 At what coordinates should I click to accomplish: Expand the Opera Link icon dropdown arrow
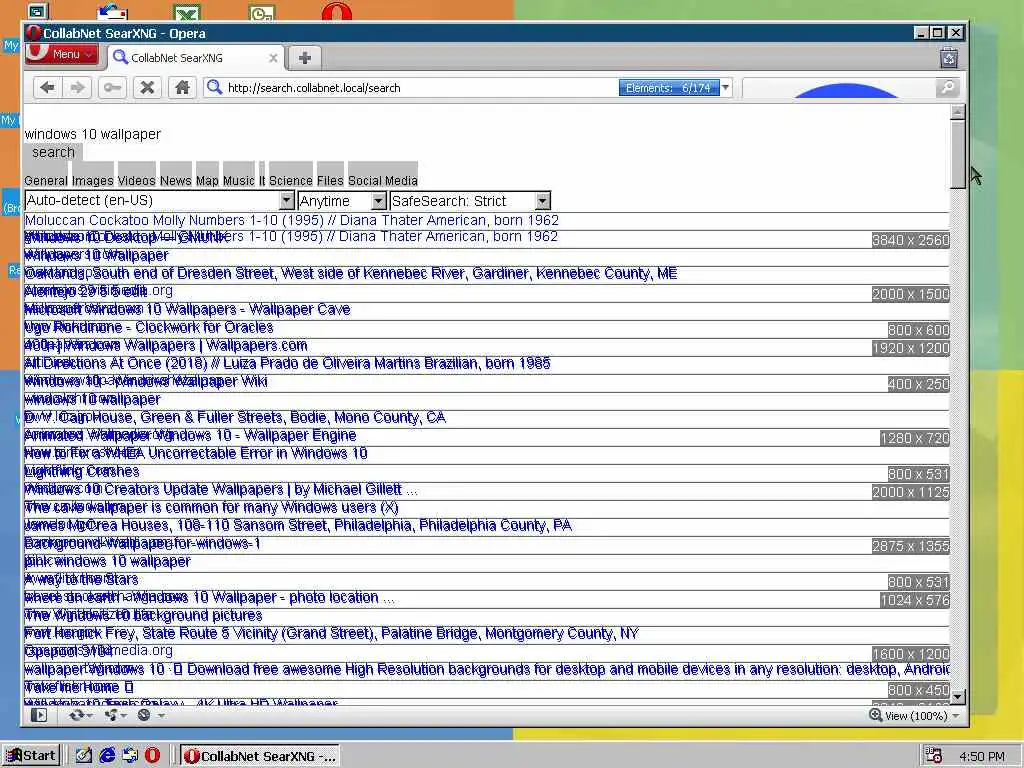(89, 716)
